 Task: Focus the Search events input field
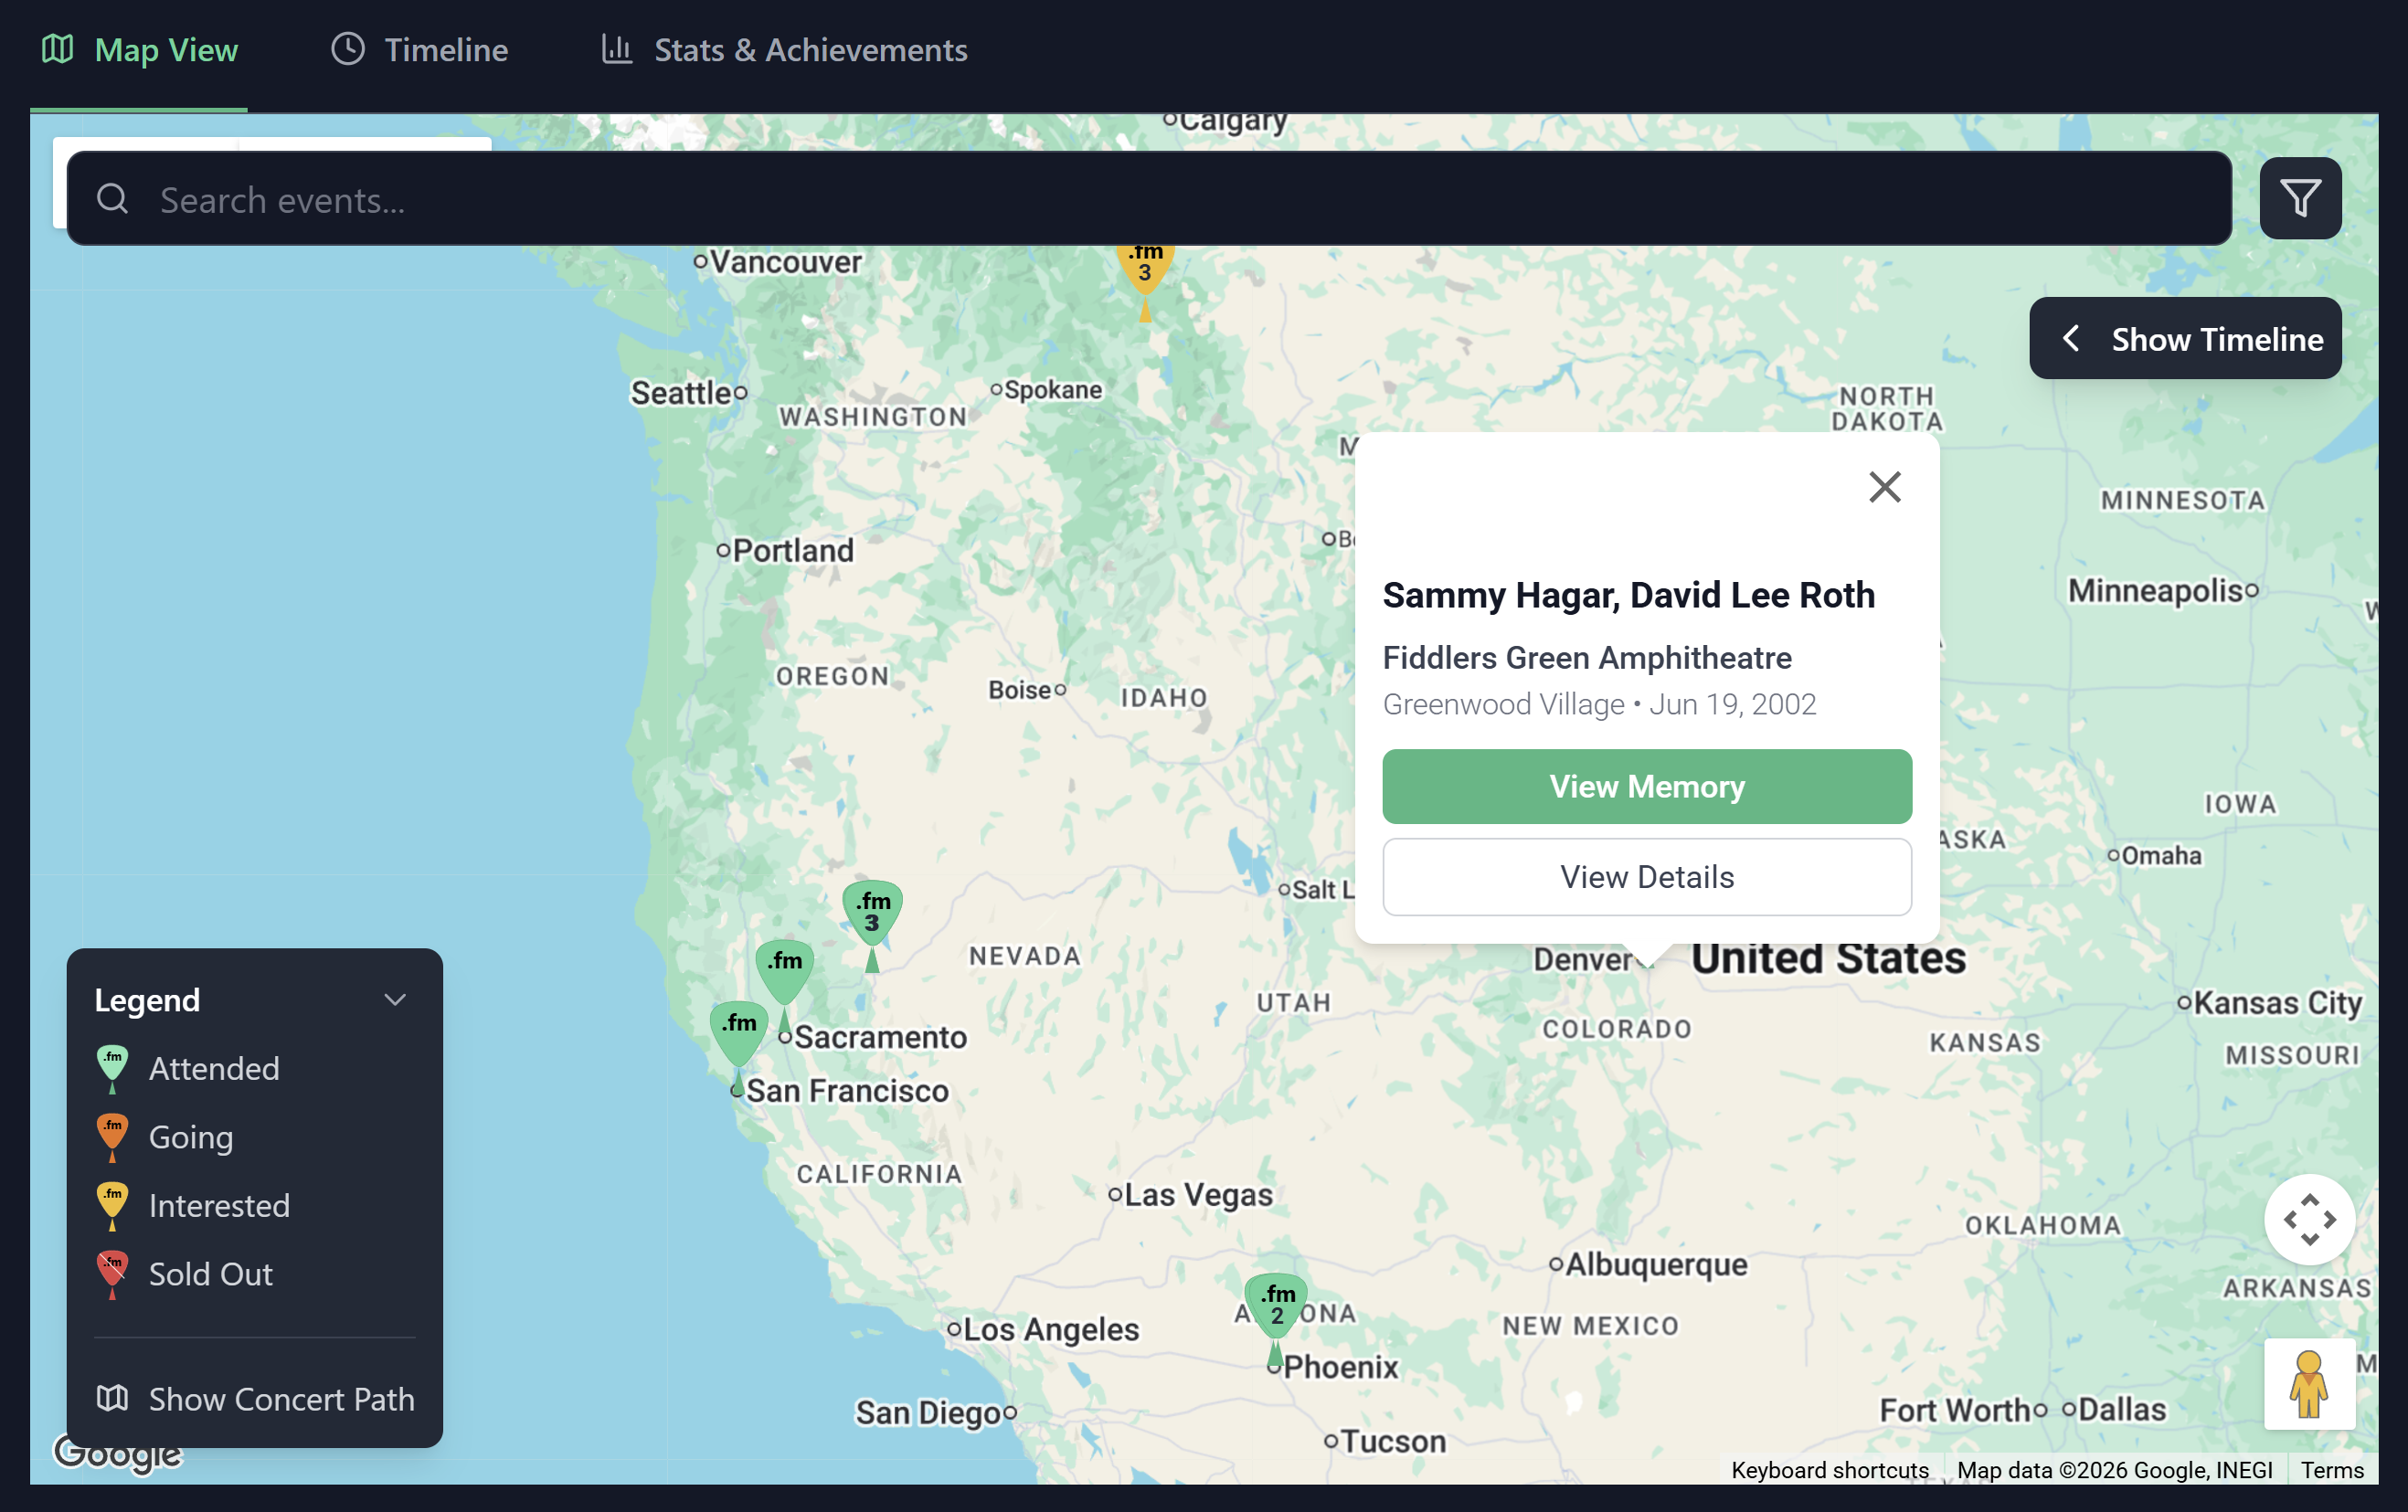tap(1149, 199)
